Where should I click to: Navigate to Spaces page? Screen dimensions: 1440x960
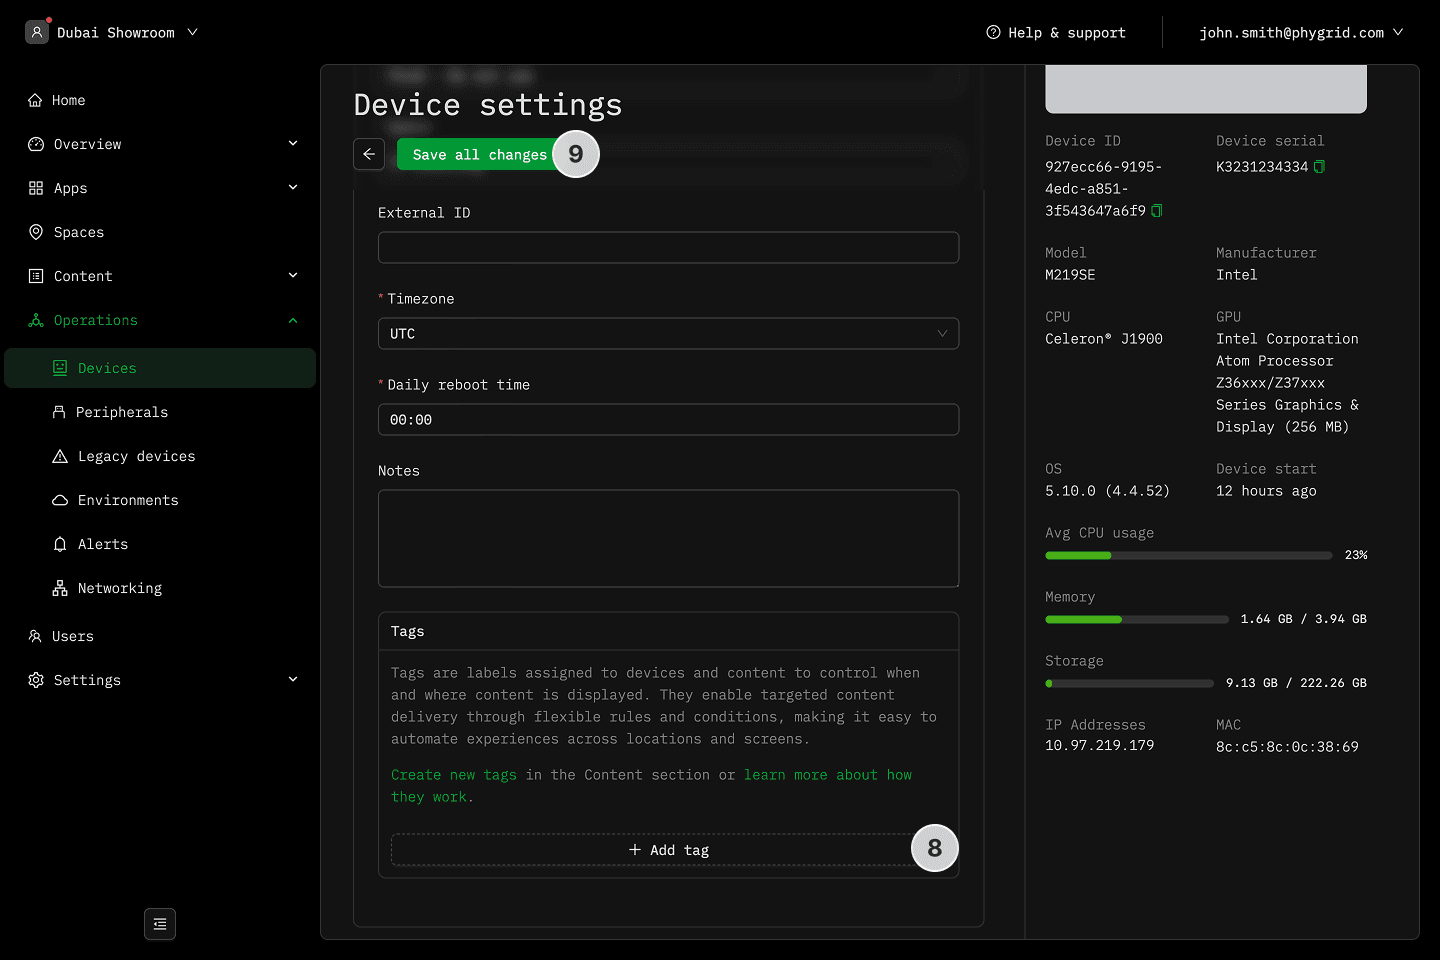(78, 232)
